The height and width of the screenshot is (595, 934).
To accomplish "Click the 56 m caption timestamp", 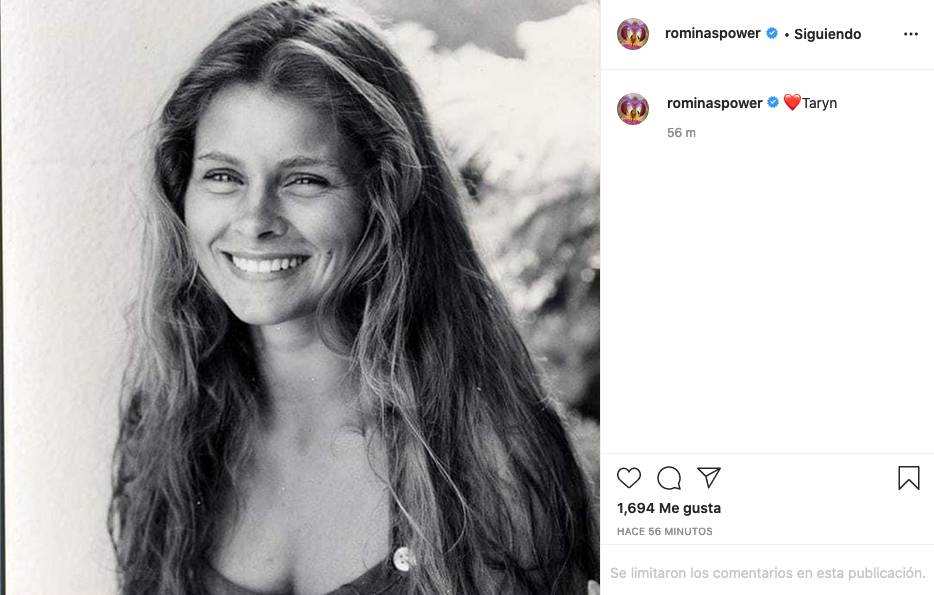I will coord(681,133).
